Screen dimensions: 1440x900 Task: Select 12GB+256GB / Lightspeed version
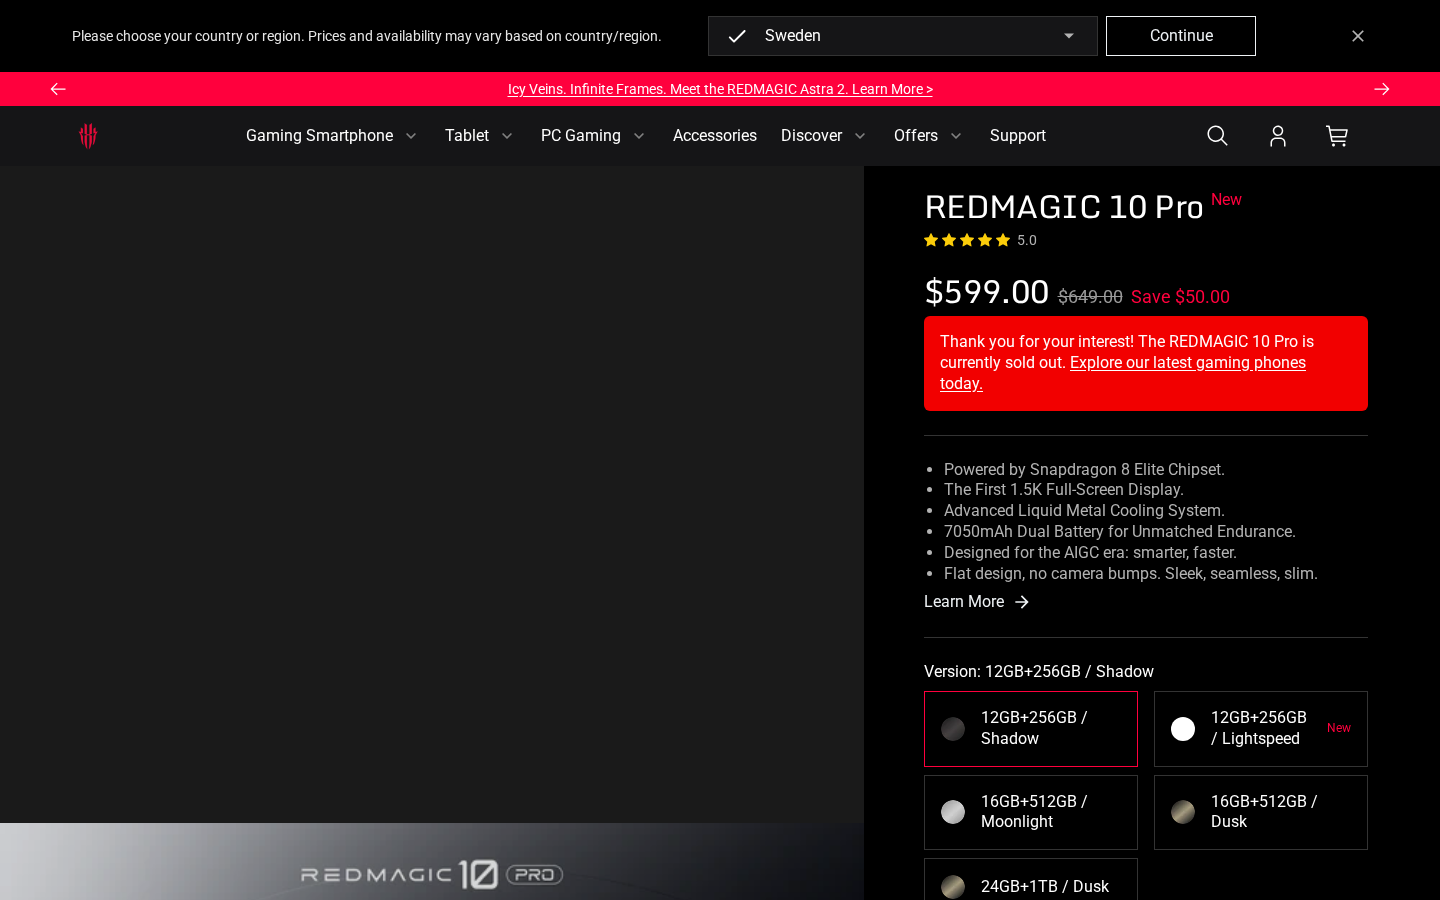[x=1261, y=729]
